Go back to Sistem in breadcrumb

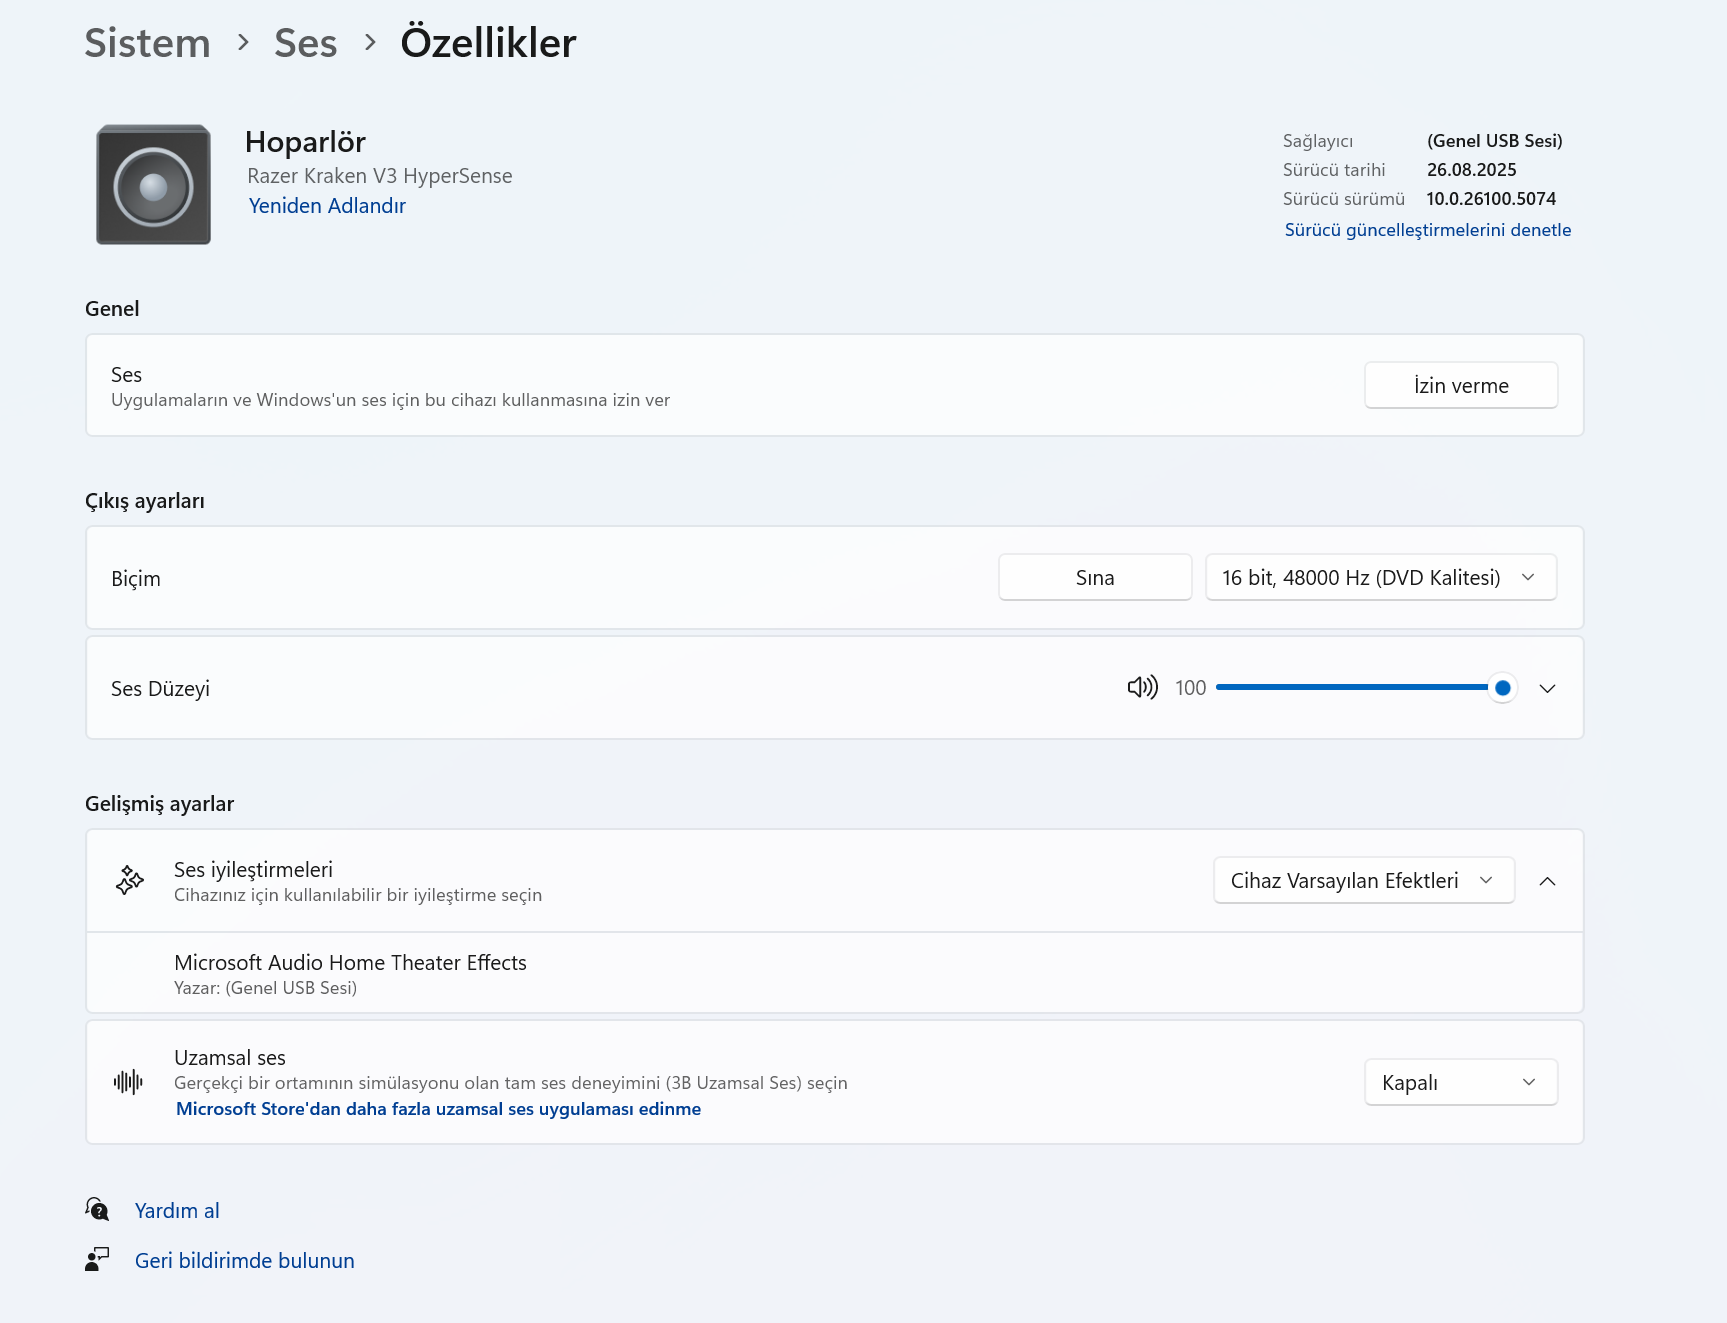click(x=147, y=43)
